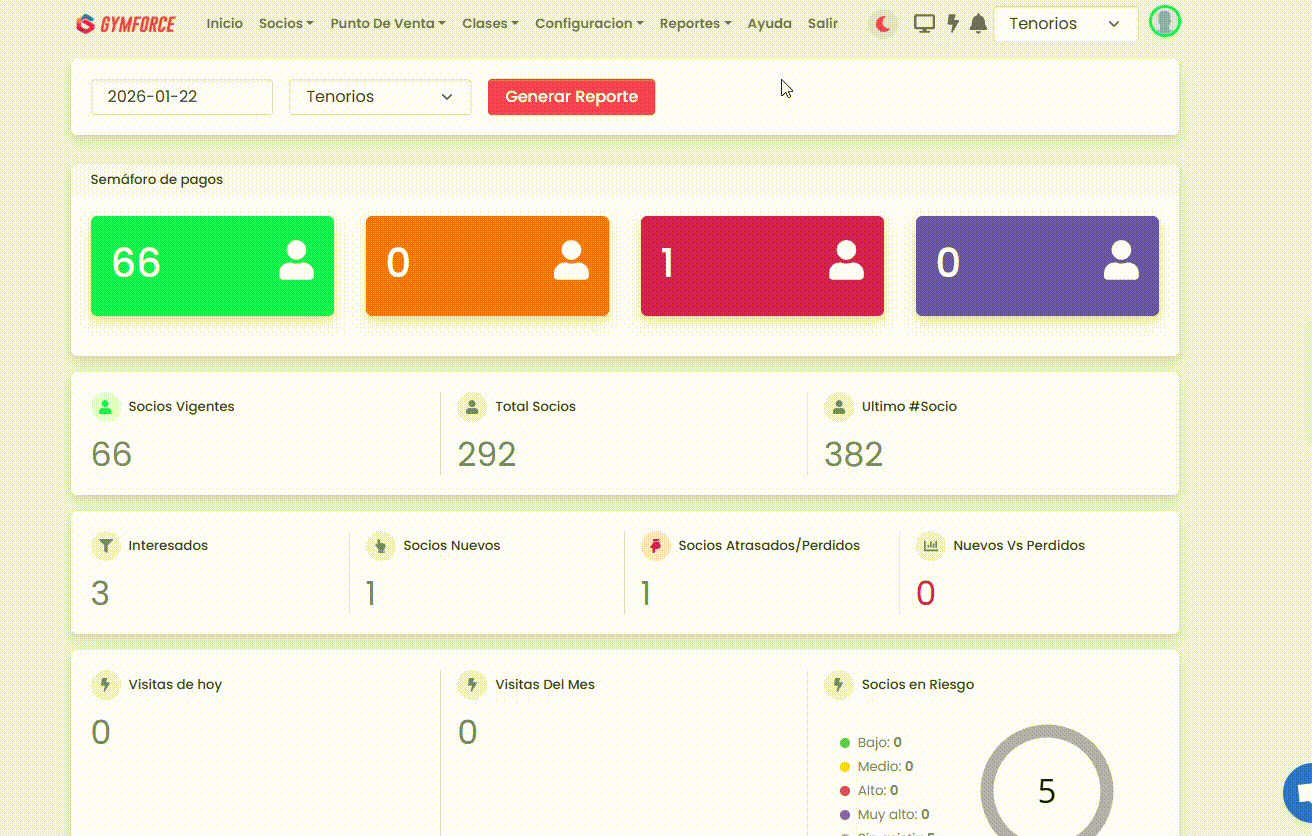This screenshot has width=1312, height=836.
Task: Open the Punto De Venta menu
Action: pyautogui.click(x=387, y=24)
